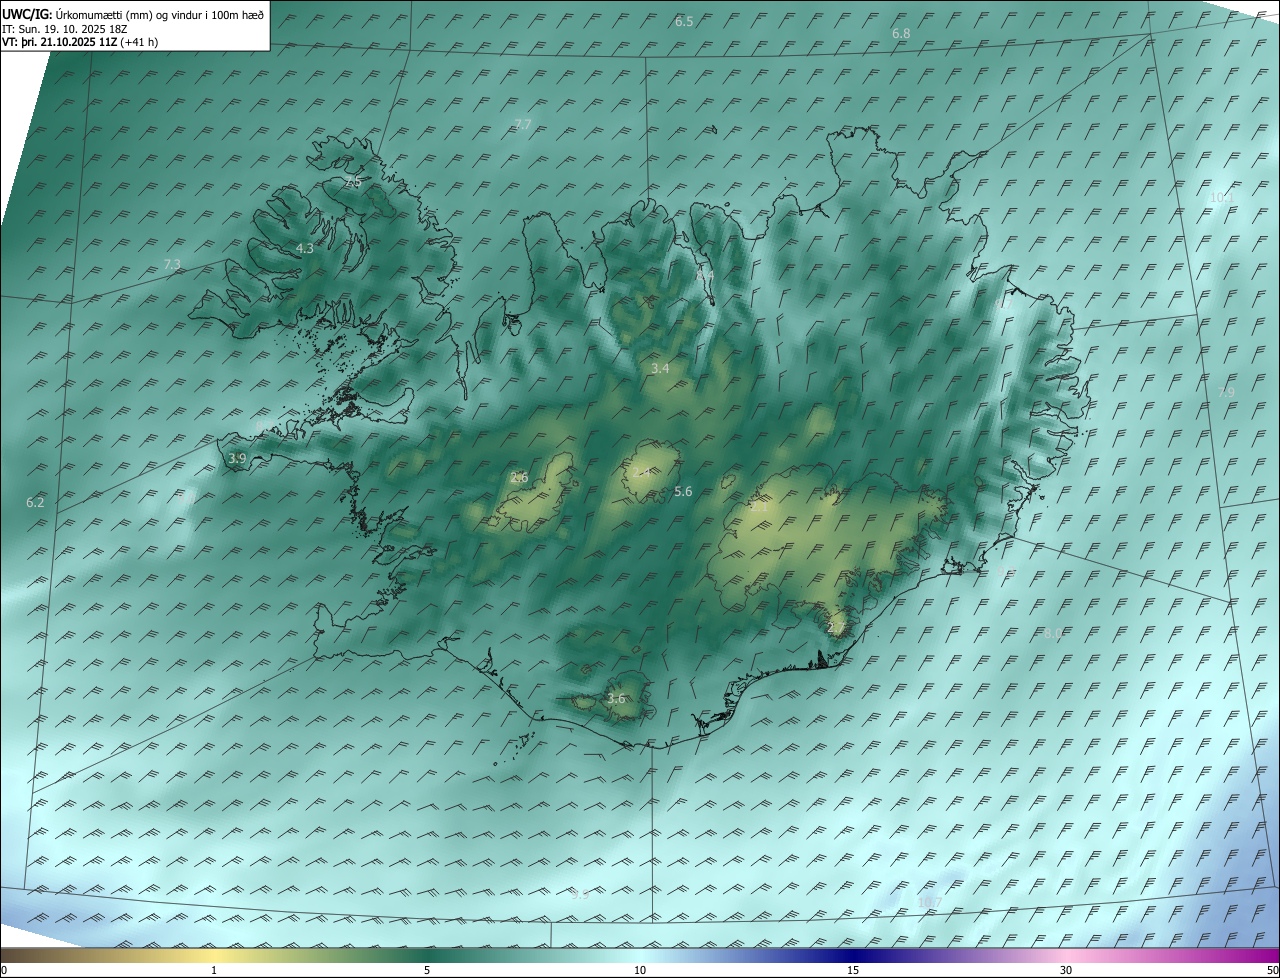
Task: Click the 3.4 value in north-central Iceland
Action: pos(660,369)
